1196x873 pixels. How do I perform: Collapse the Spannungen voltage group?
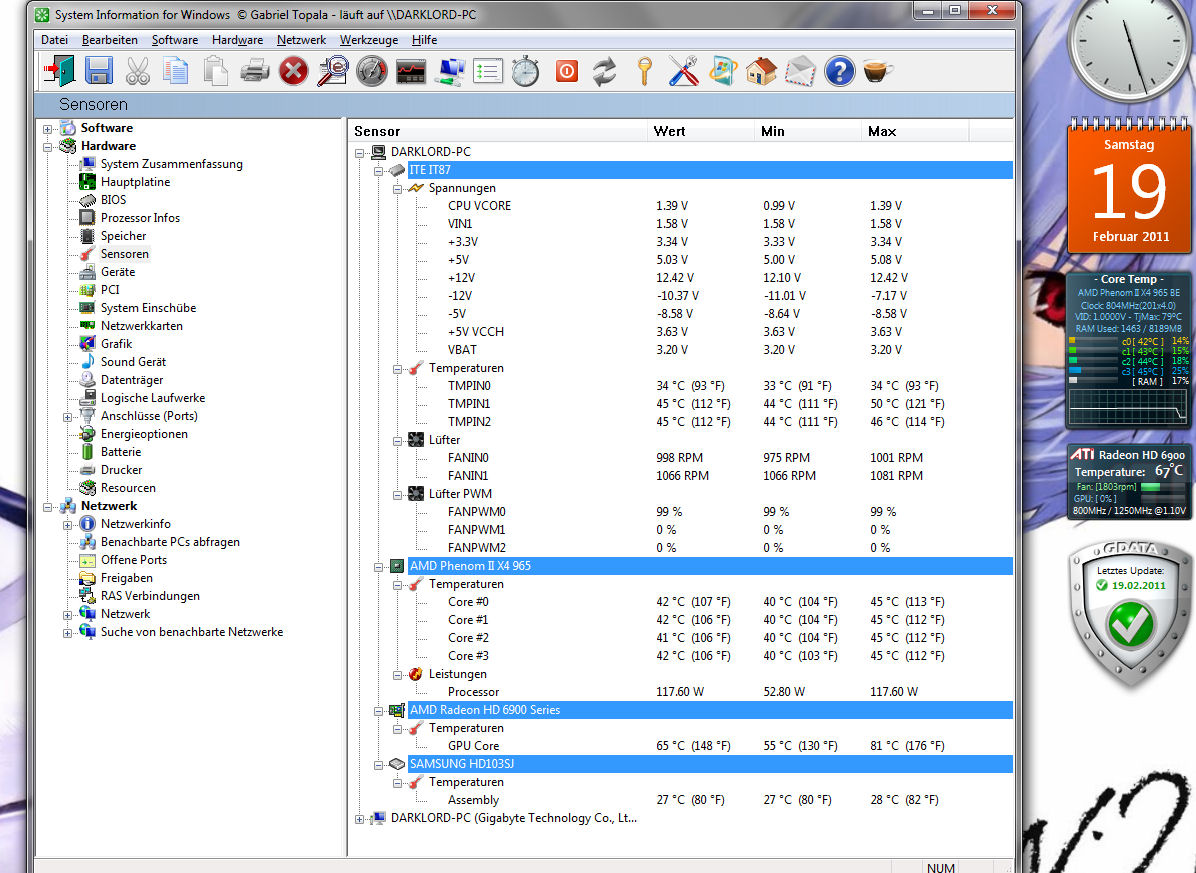coord(397,189)
